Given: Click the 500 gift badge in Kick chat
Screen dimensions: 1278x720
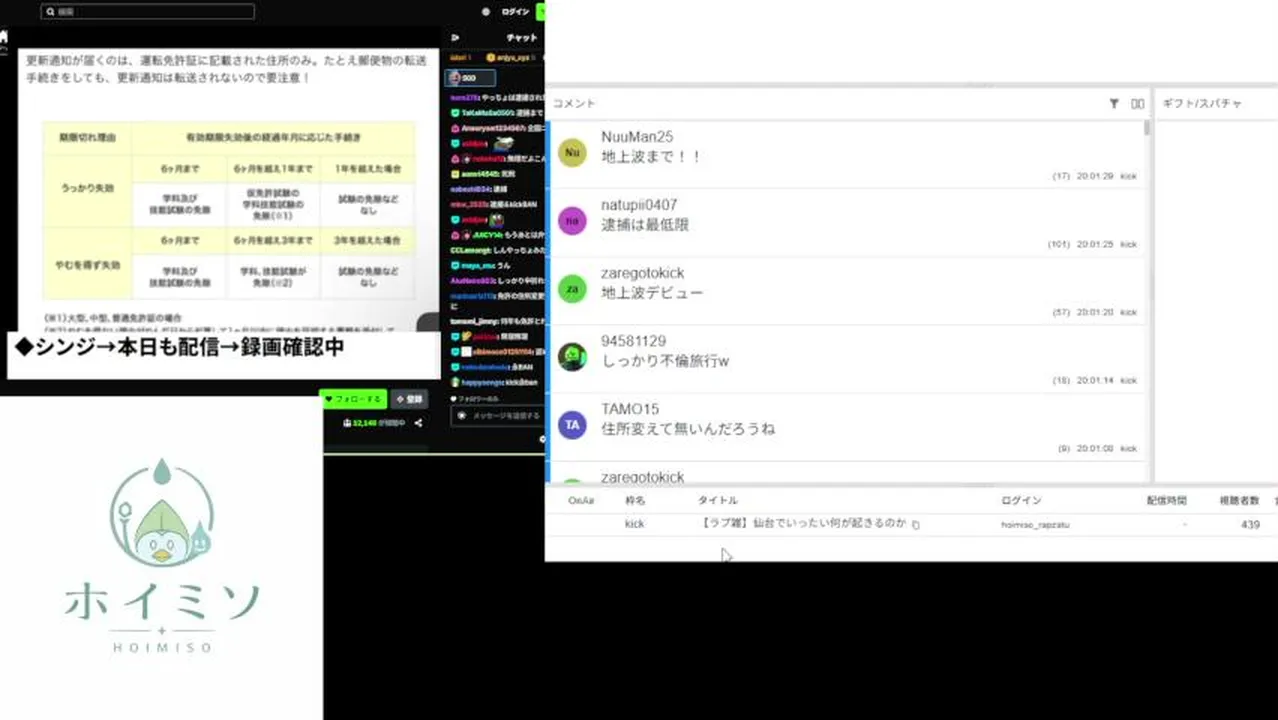Looking at the screenshot, I should click(469, 78).
